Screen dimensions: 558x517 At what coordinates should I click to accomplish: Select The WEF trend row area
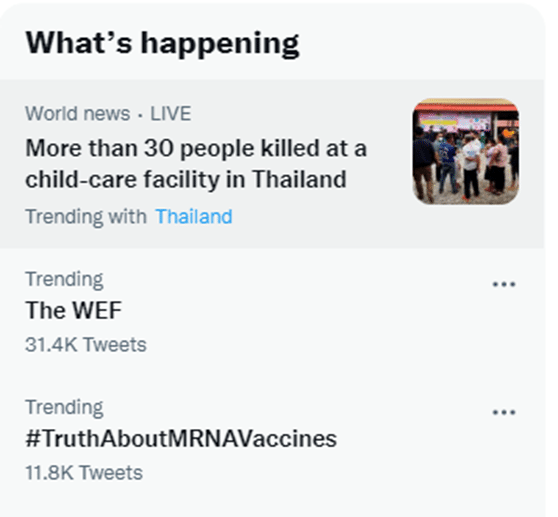click(x=272, y=312)
